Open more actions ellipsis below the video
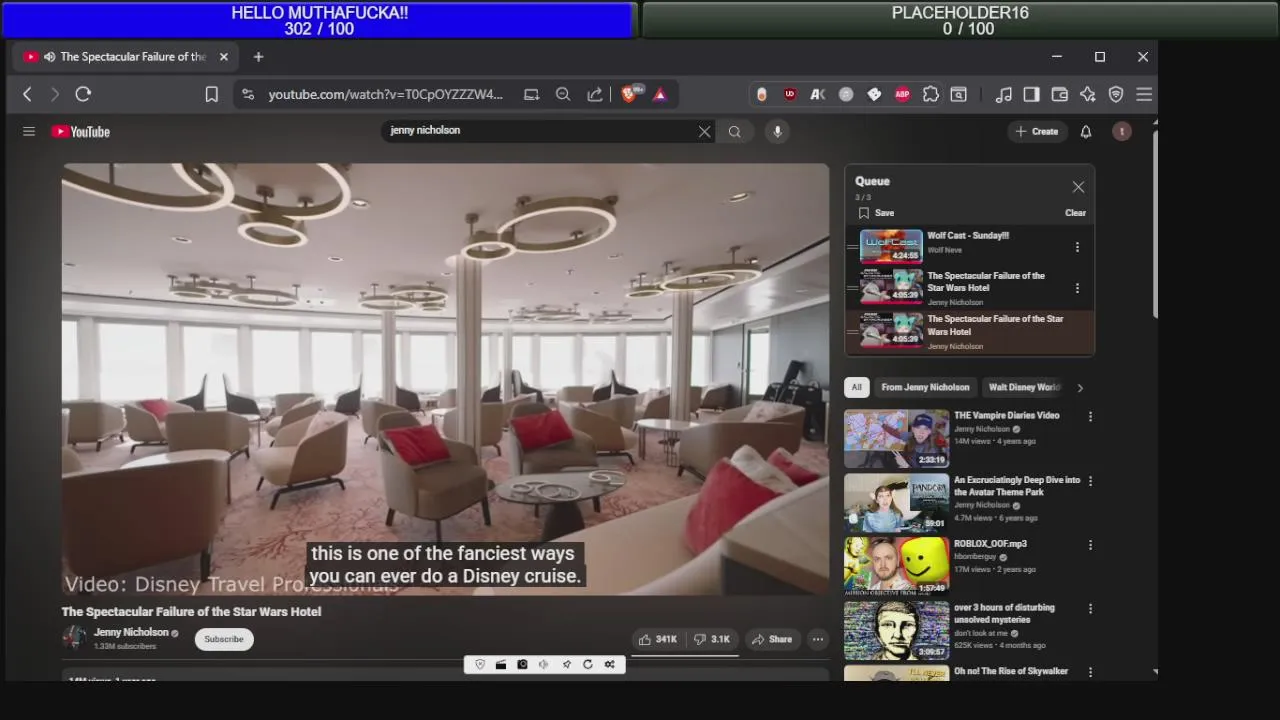Viewport: 1280px width, 720px height. pyautogui.click(x=817, y=639)
